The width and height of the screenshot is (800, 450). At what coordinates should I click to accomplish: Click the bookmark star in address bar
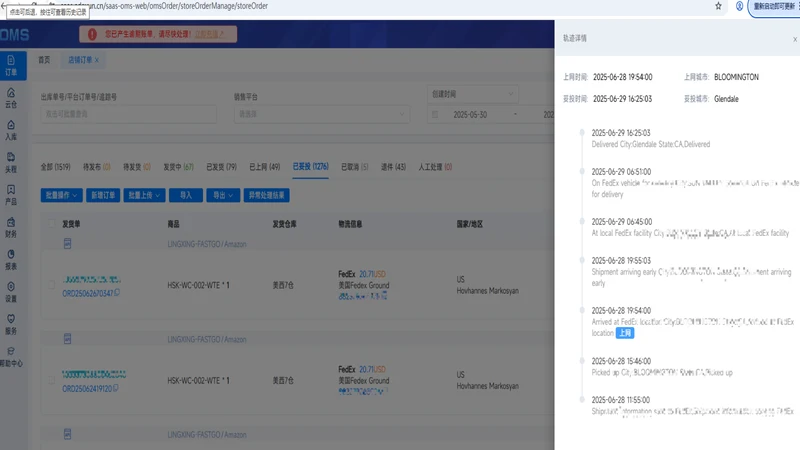click(x=718, y=6)
